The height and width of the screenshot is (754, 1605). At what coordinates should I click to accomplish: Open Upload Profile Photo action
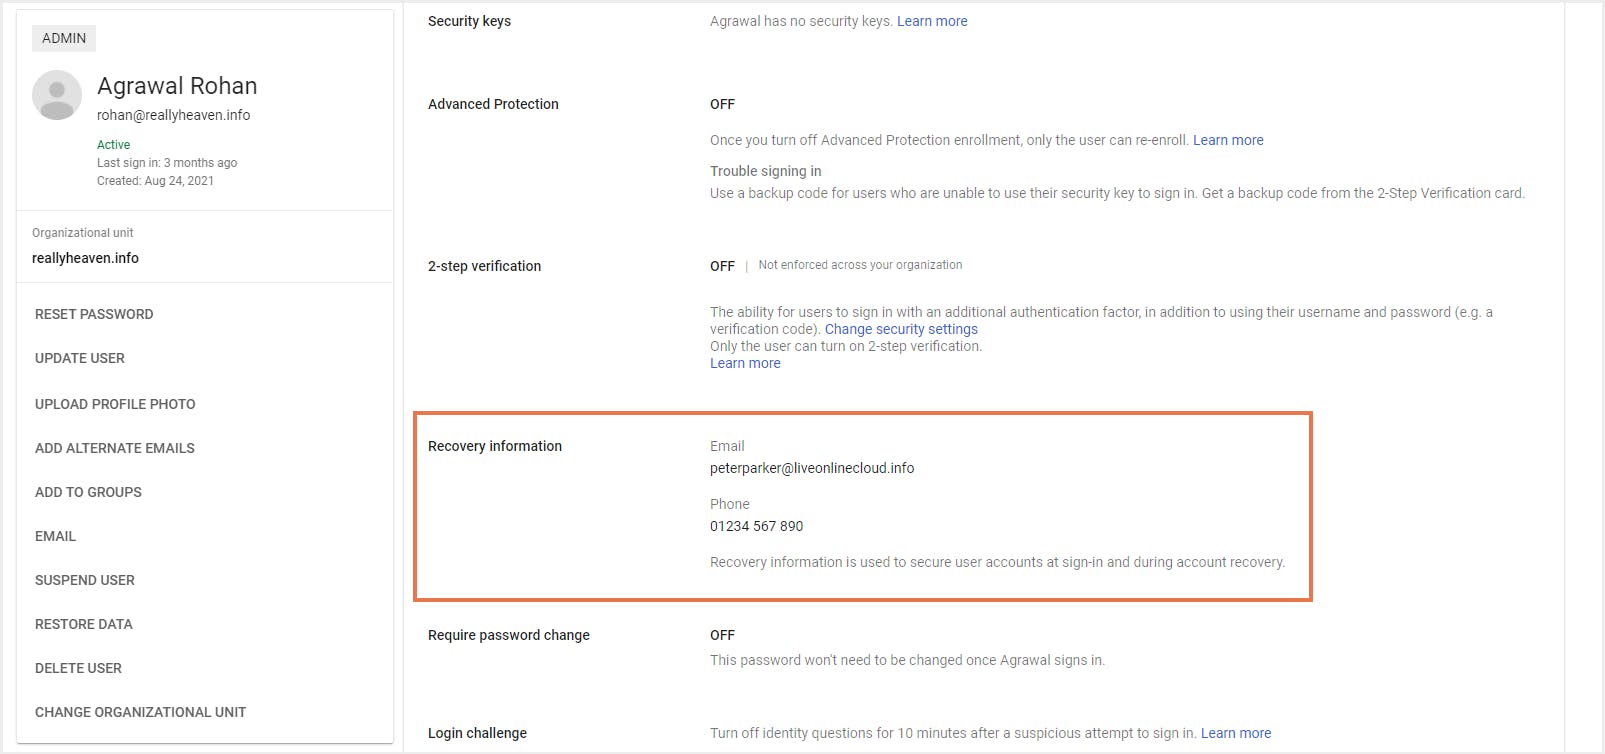(115, 404)
